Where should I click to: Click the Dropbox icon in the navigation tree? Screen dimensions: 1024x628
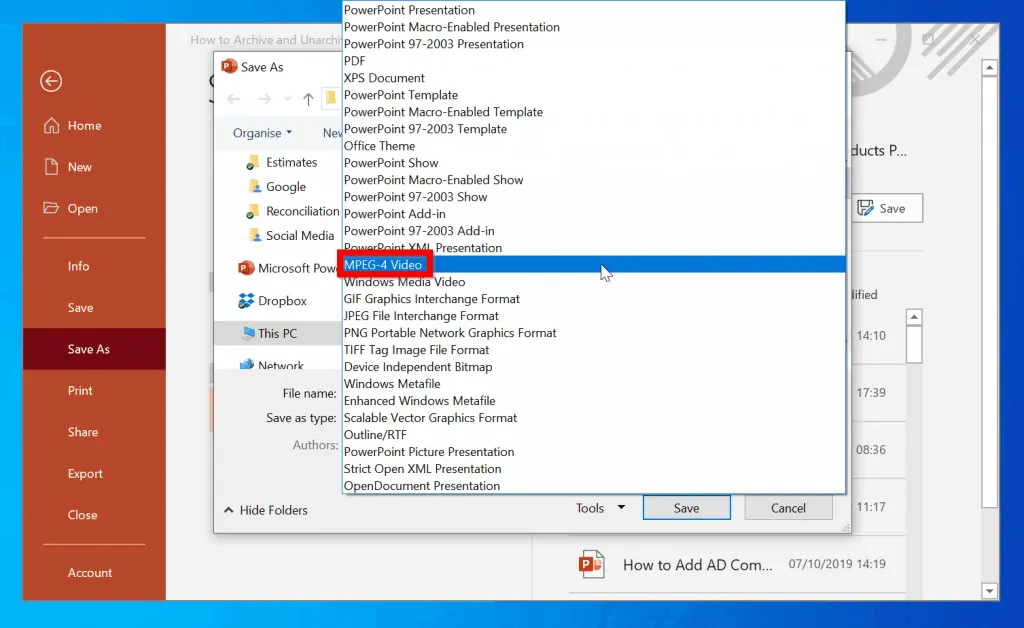click(x=246, y=300)
